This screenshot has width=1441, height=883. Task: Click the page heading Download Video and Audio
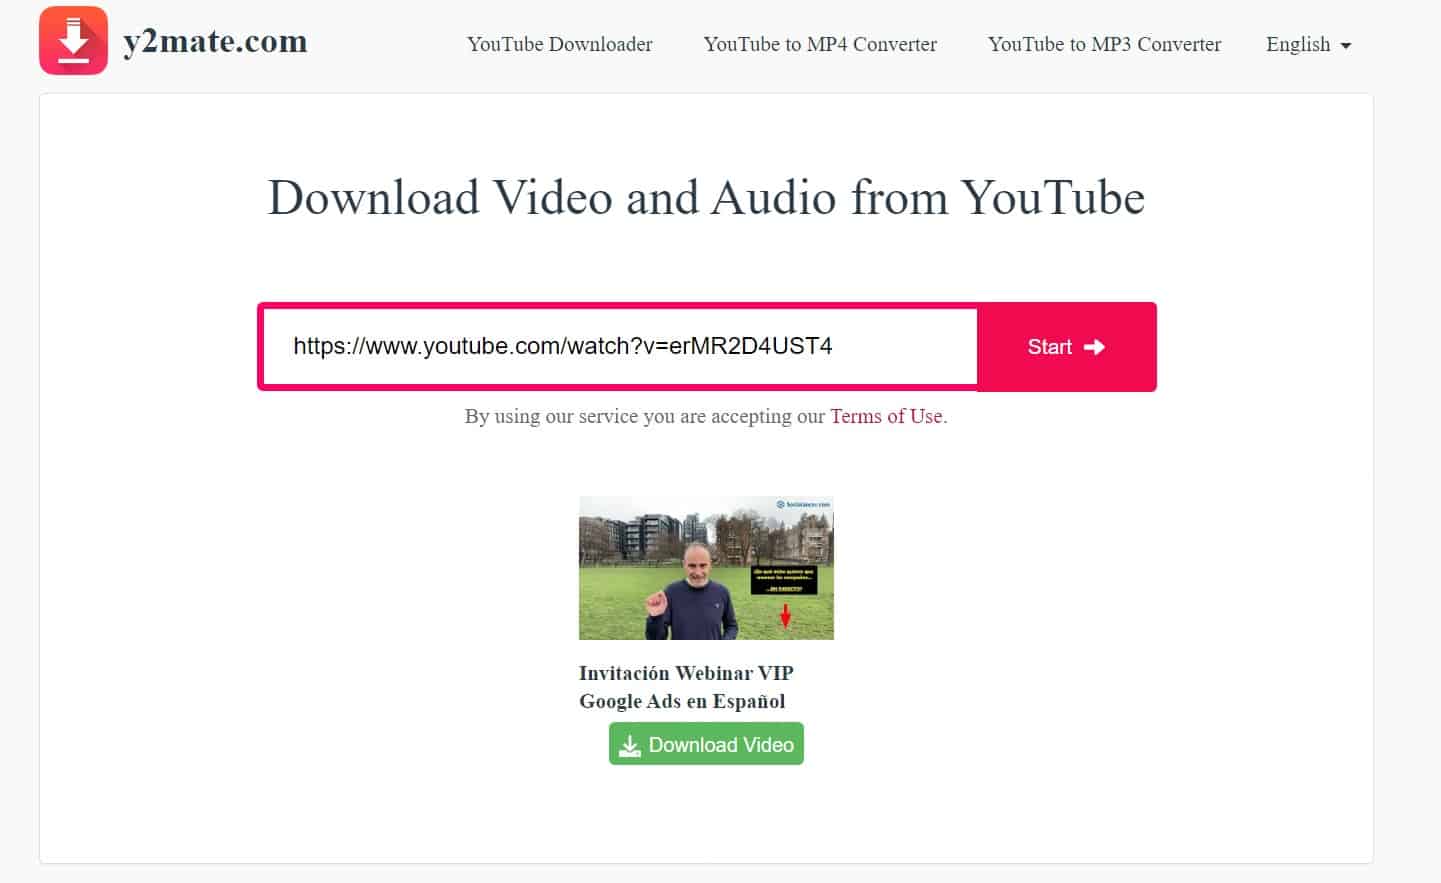pyautogui.click(x=706, y=197)
